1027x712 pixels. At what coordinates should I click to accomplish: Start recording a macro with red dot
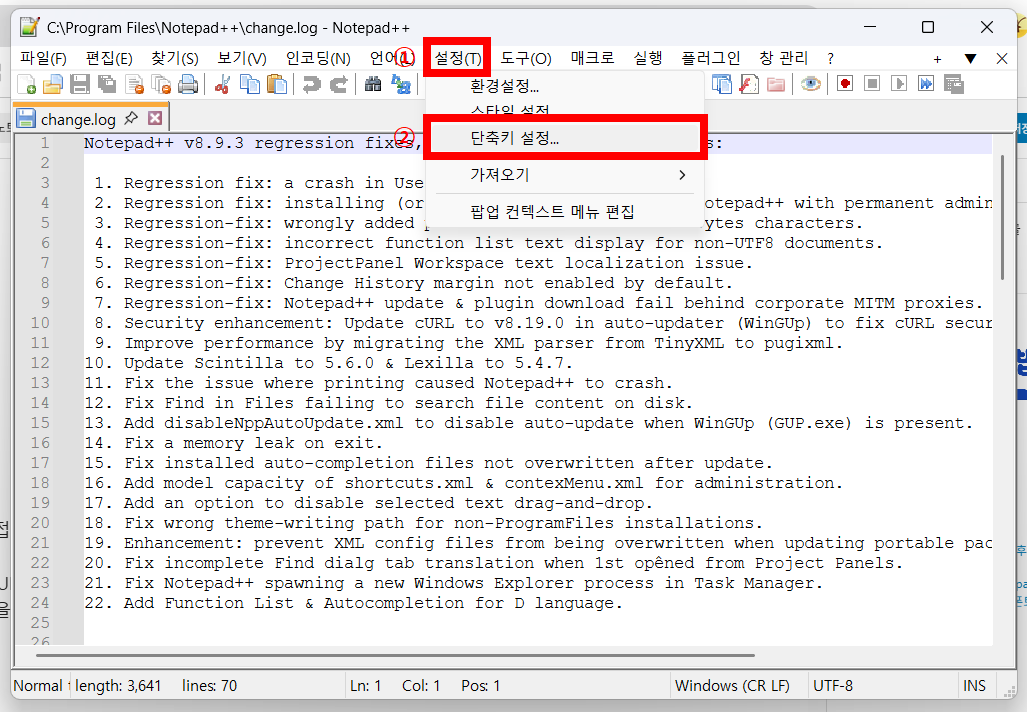[845, 84]
